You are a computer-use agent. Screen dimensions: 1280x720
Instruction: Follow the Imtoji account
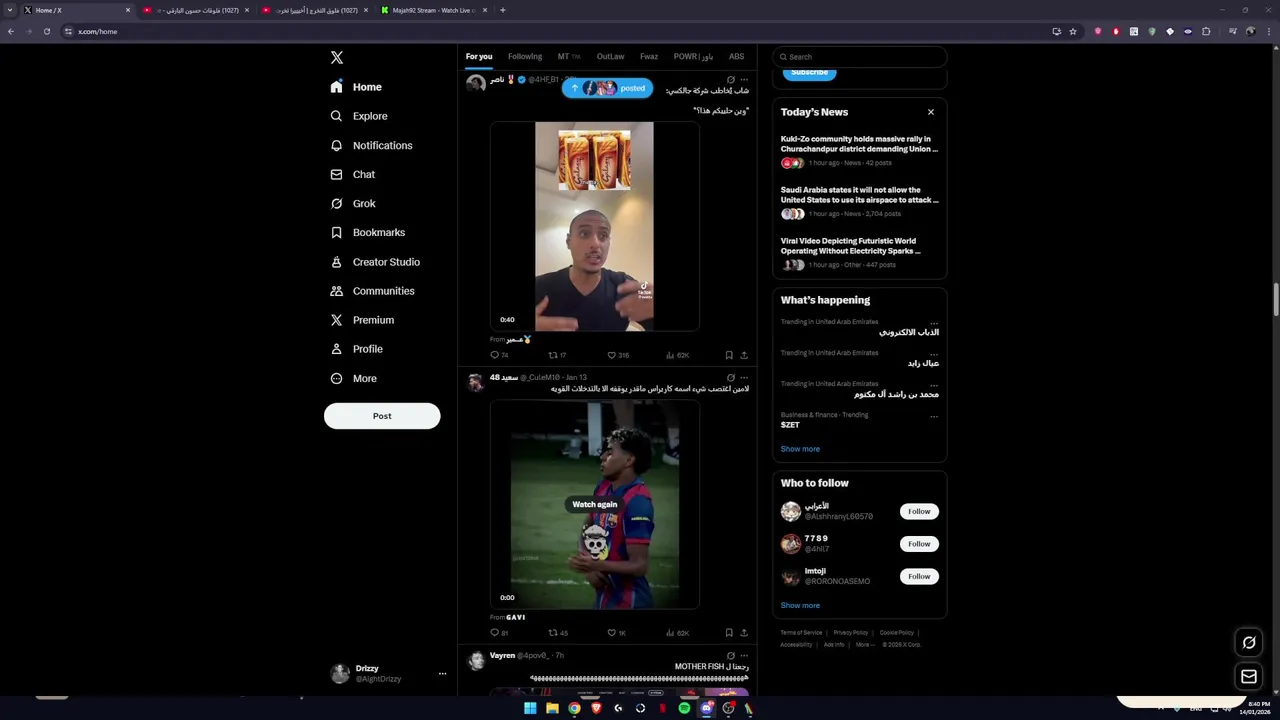pyautogui.click(x=919, y=577)
